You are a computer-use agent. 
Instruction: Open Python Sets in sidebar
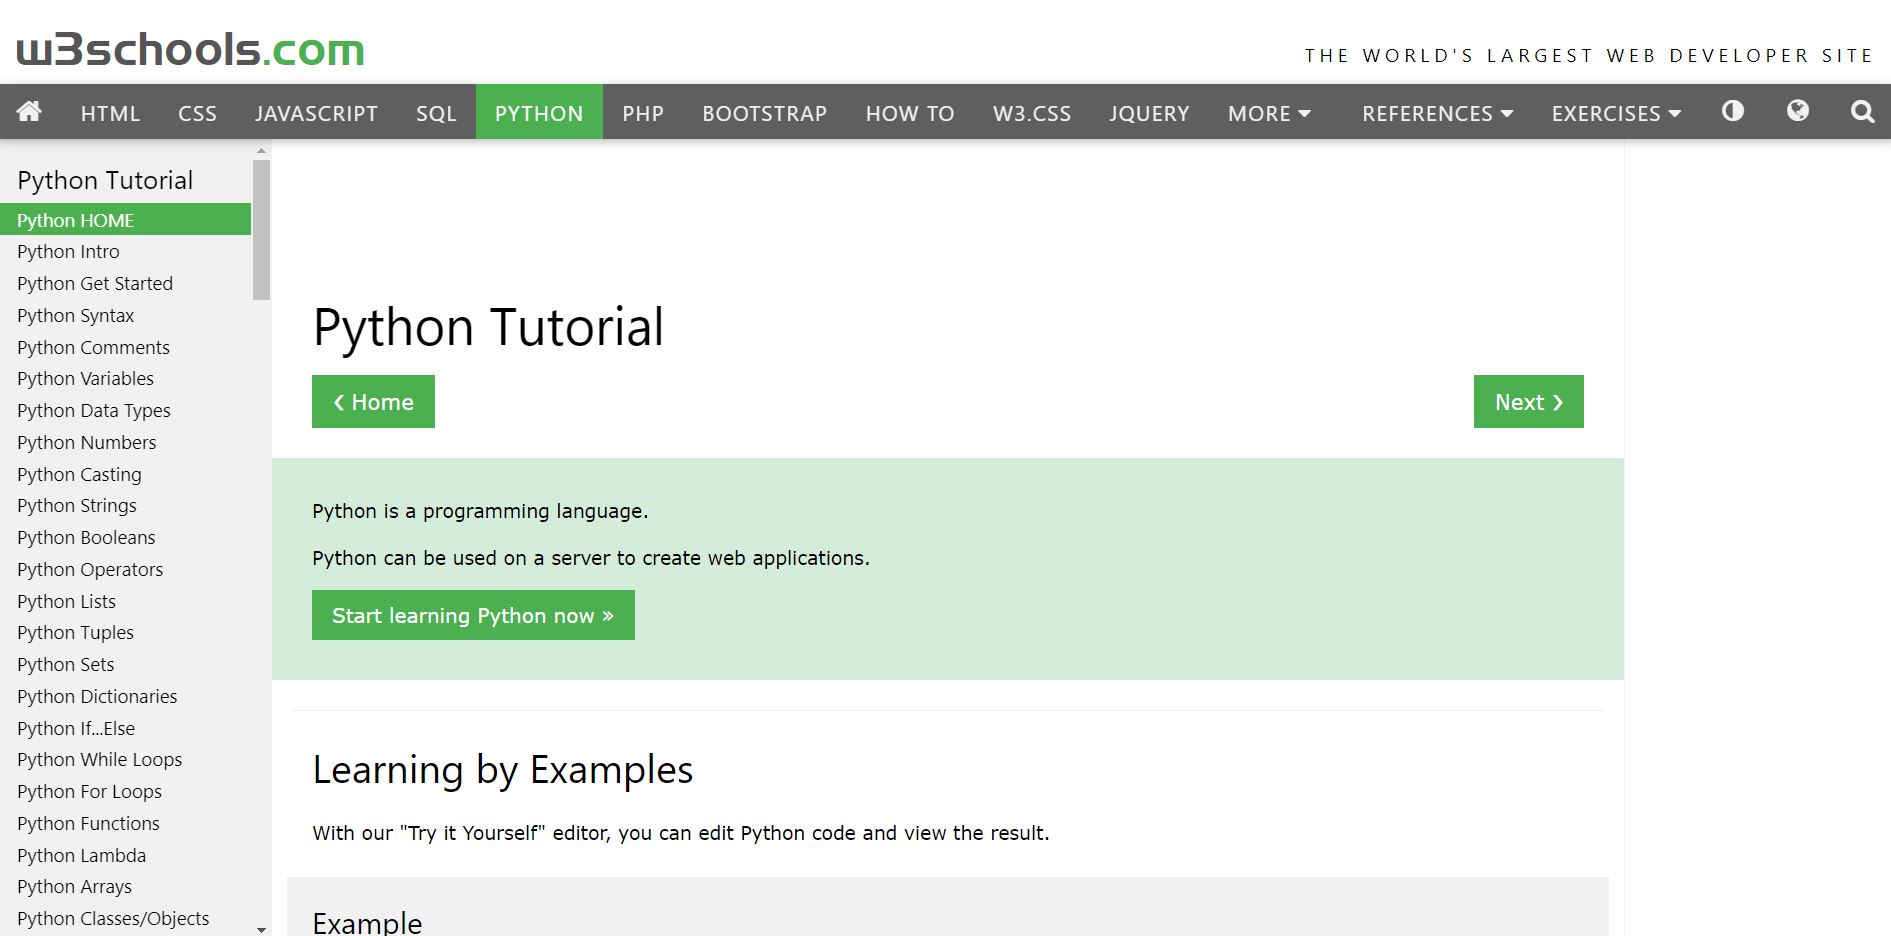click(66, 664)
